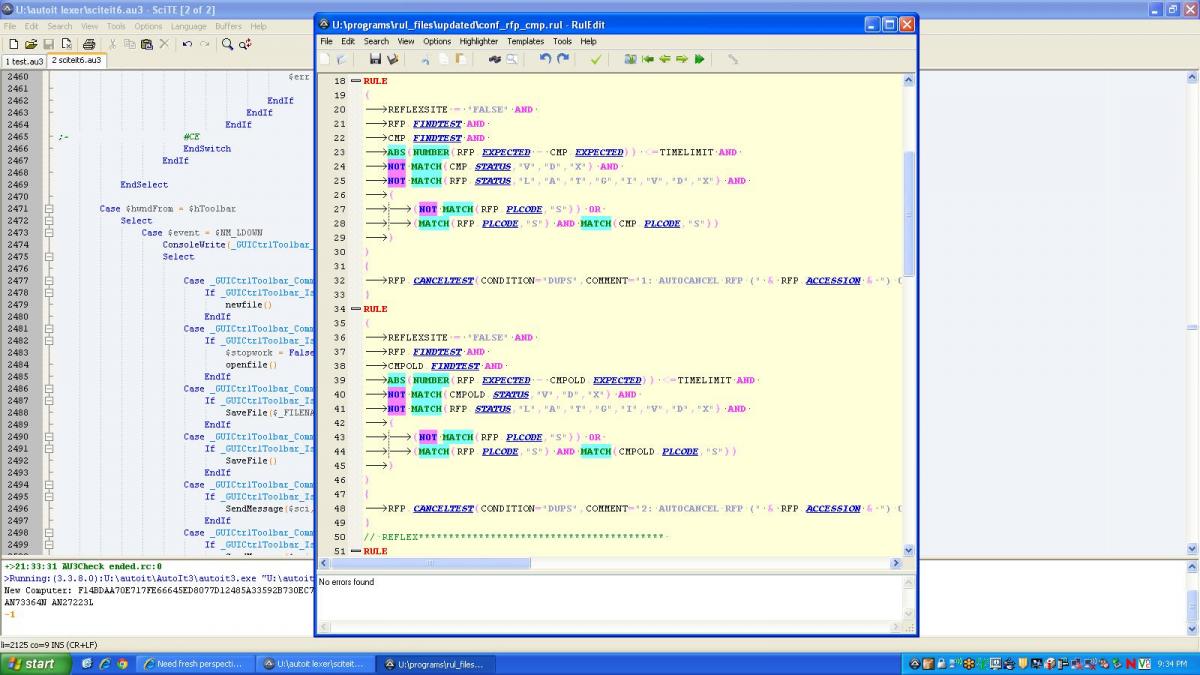
Task: Open the Templates menu in RulEdit
Action: tap(525, 41)
